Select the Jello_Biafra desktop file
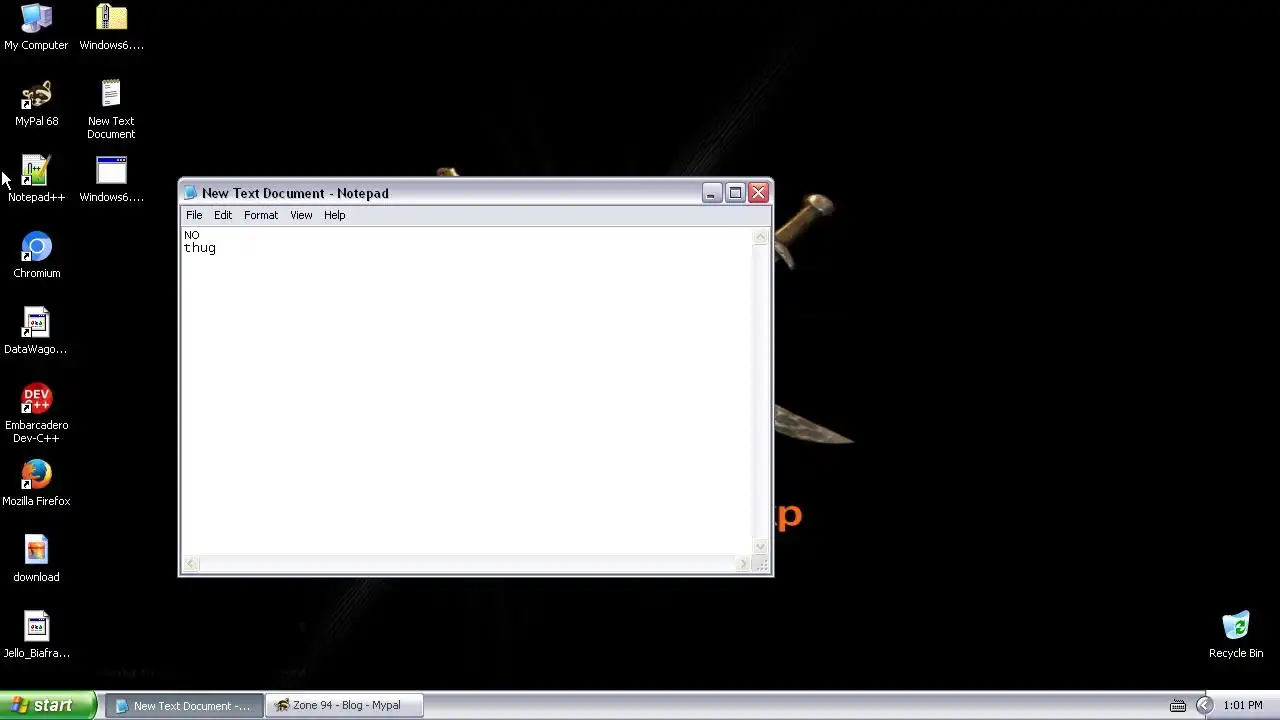 click(36, 635)
